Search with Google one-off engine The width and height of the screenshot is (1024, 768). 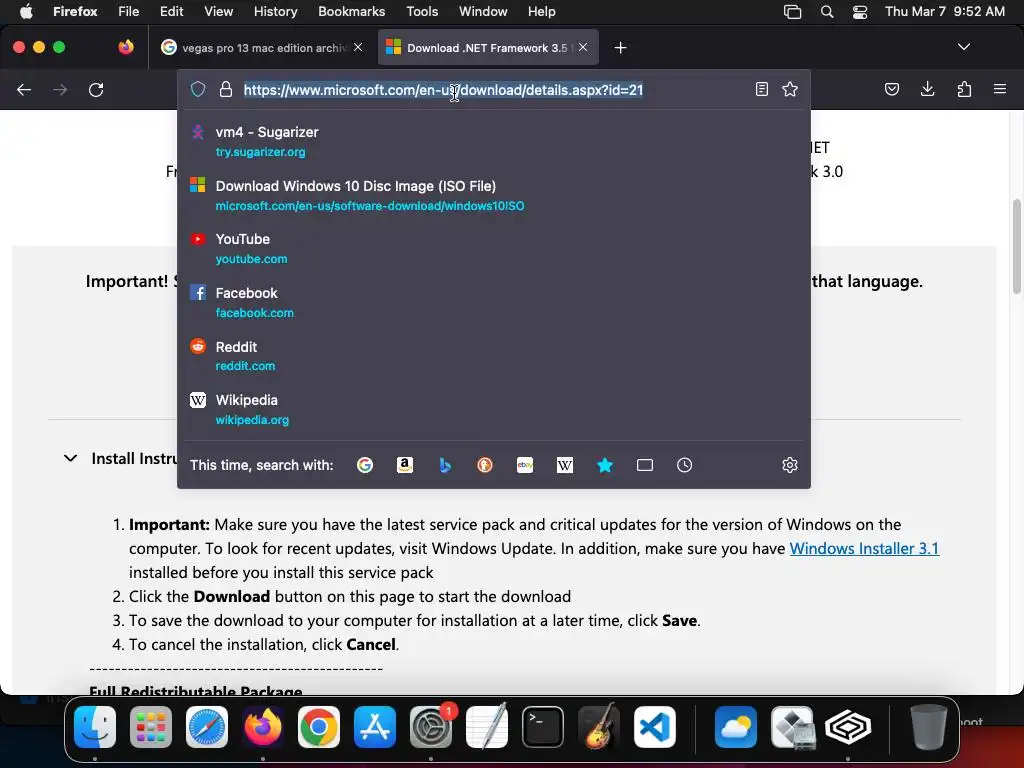tap(365, 465)
